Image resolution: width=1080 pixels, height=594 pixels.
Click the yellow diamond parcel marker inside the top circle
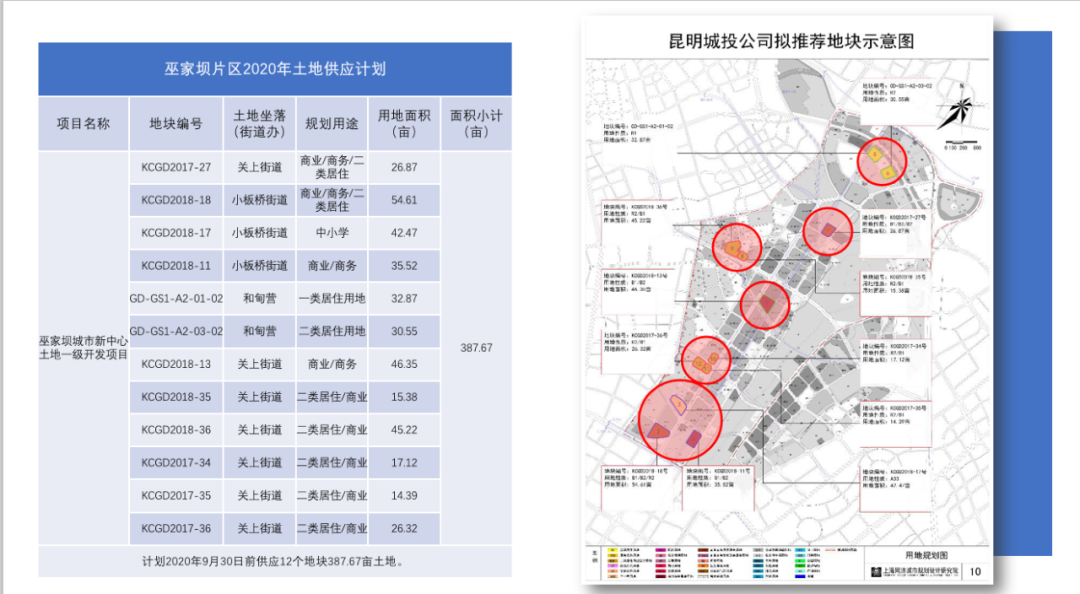(x=875, y=152)
